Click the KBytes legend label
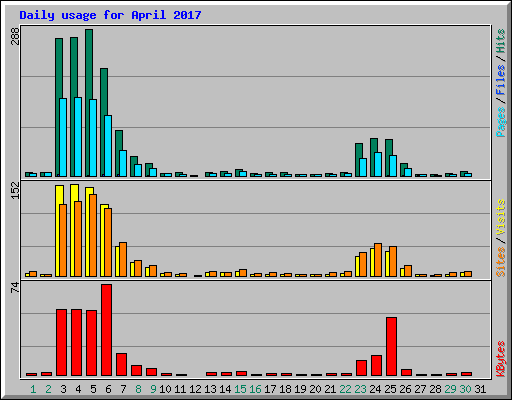This screenshot has height=400, width=512. click(500, 359)
